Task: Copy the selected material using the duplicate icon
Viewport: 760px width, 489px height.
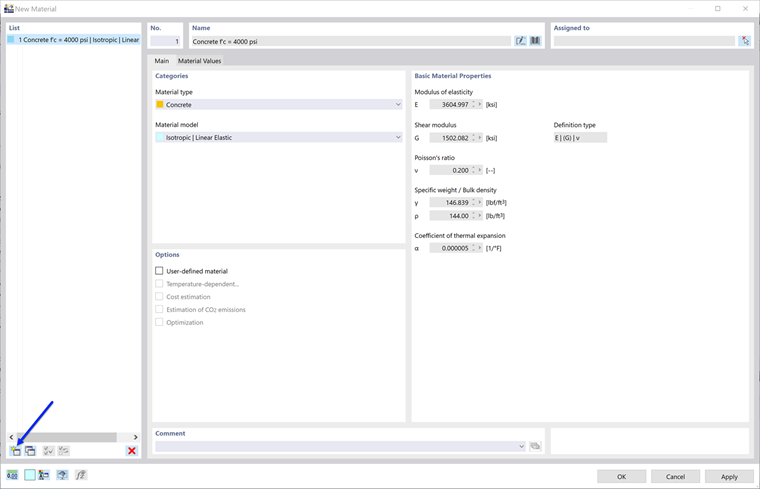Action: coord(30,451)
